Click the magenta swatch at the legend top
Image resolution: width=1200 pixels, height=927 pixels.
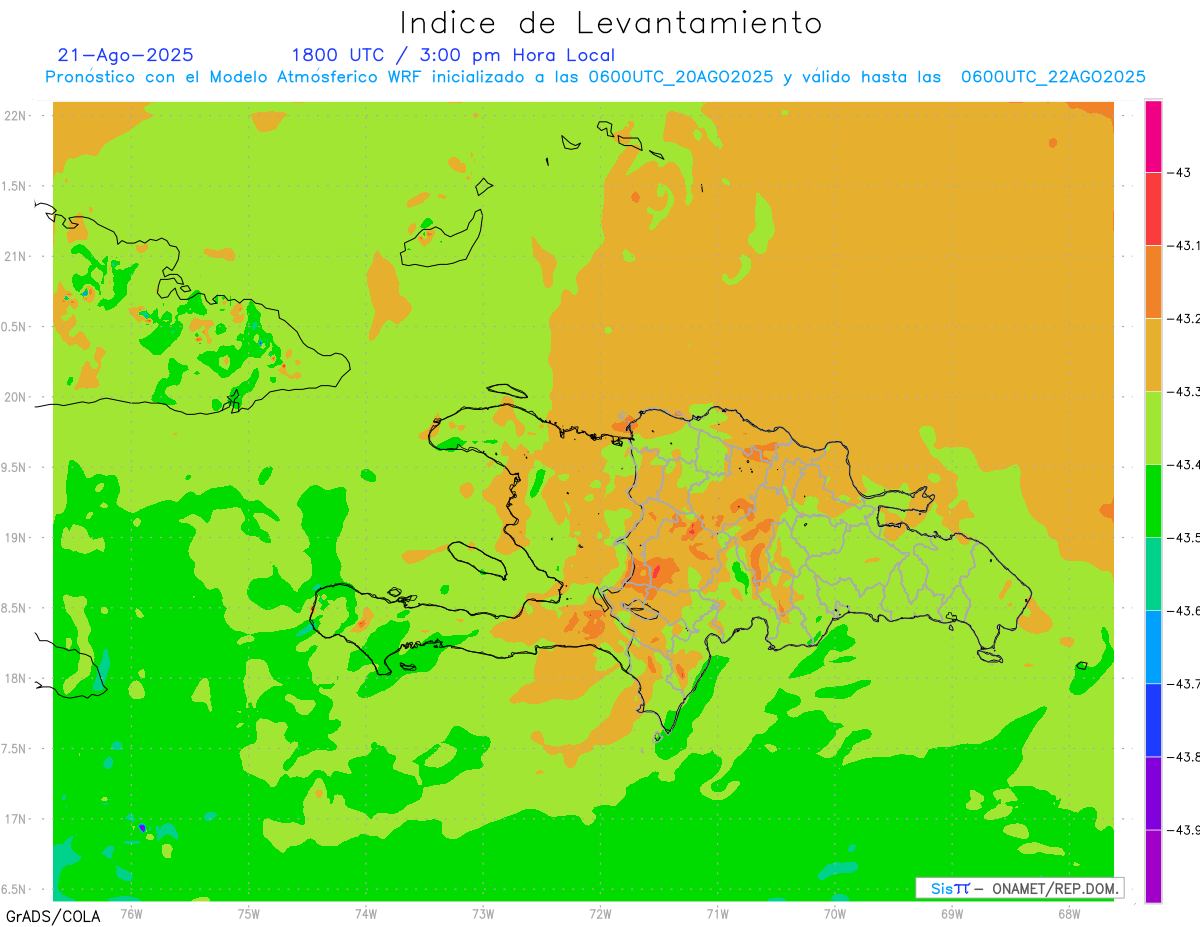tap(1153, 136)
